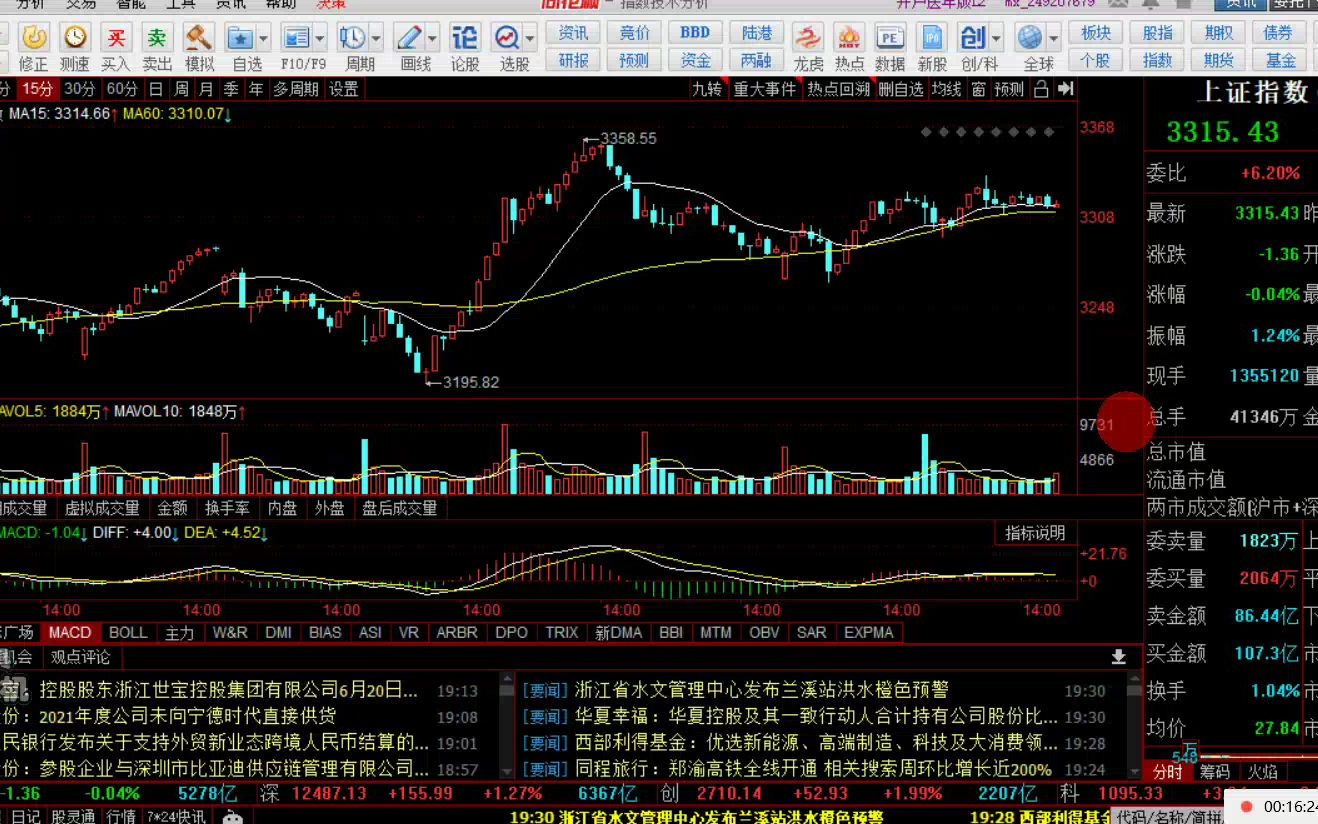The height and width of the screenshot is (824, 1318).
Task: Switch to 火焰 tab in right panel
Action: point(1263,772)
